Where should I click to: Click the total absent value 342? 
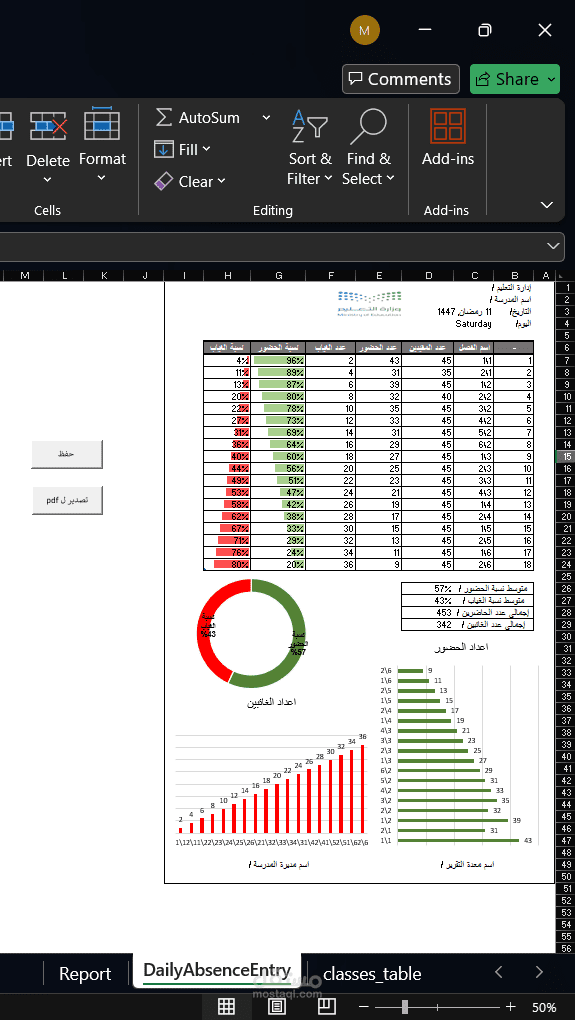[x=444, y=624]
